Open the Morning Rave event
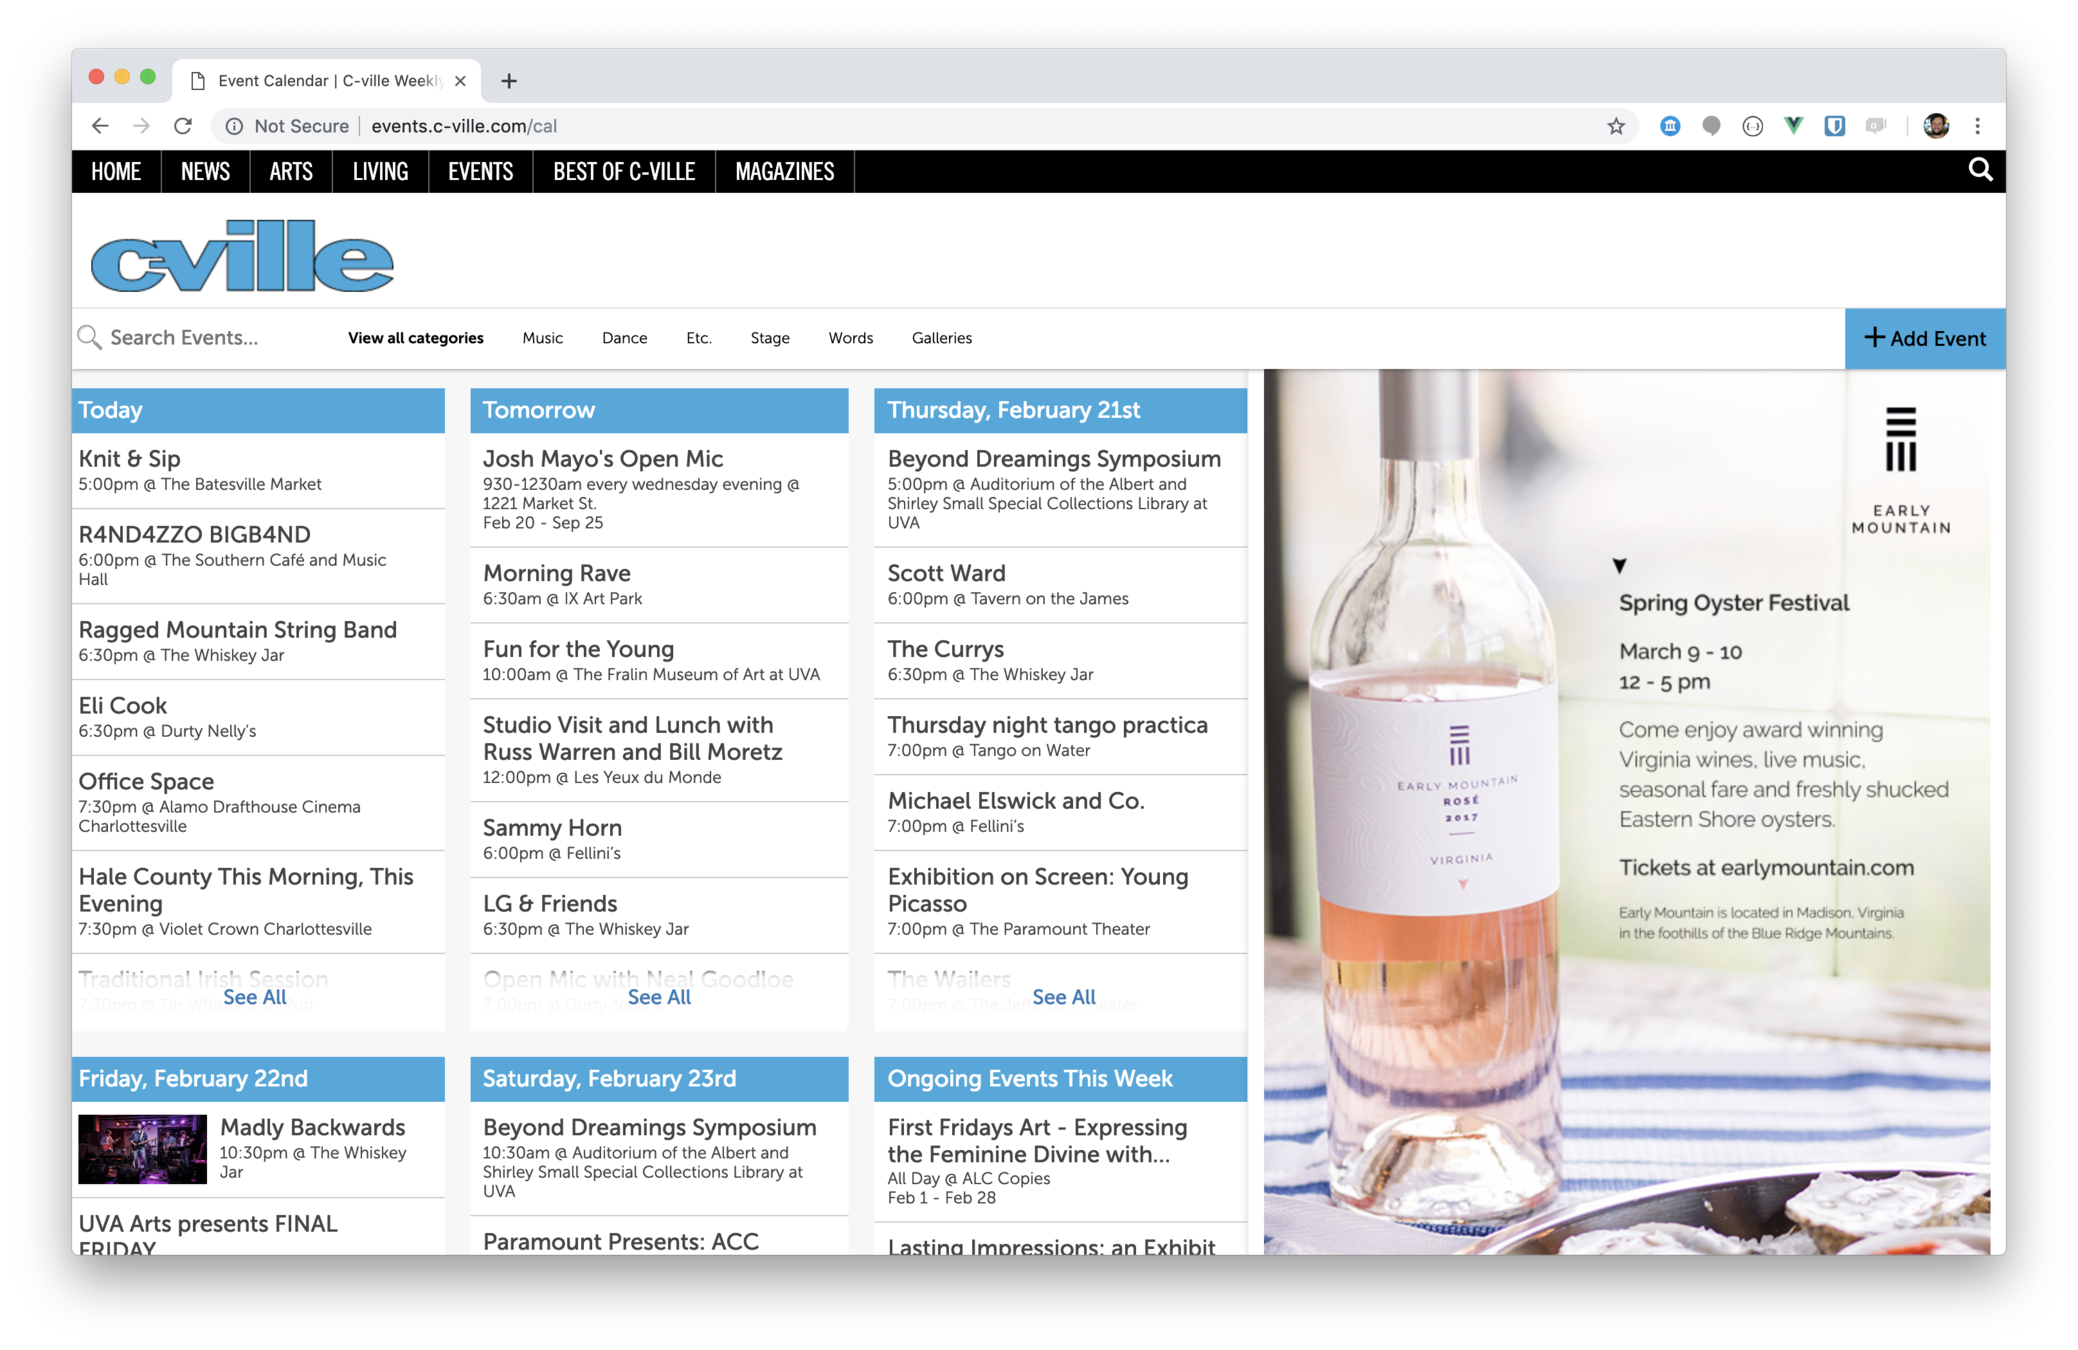 click(556, 573)
